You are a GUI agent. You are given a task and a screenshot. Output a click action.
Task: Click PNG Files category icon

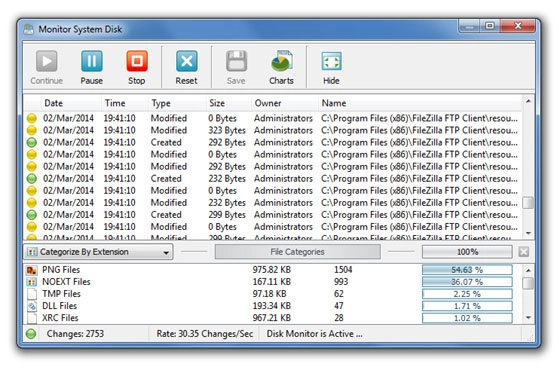pos(31,270)
